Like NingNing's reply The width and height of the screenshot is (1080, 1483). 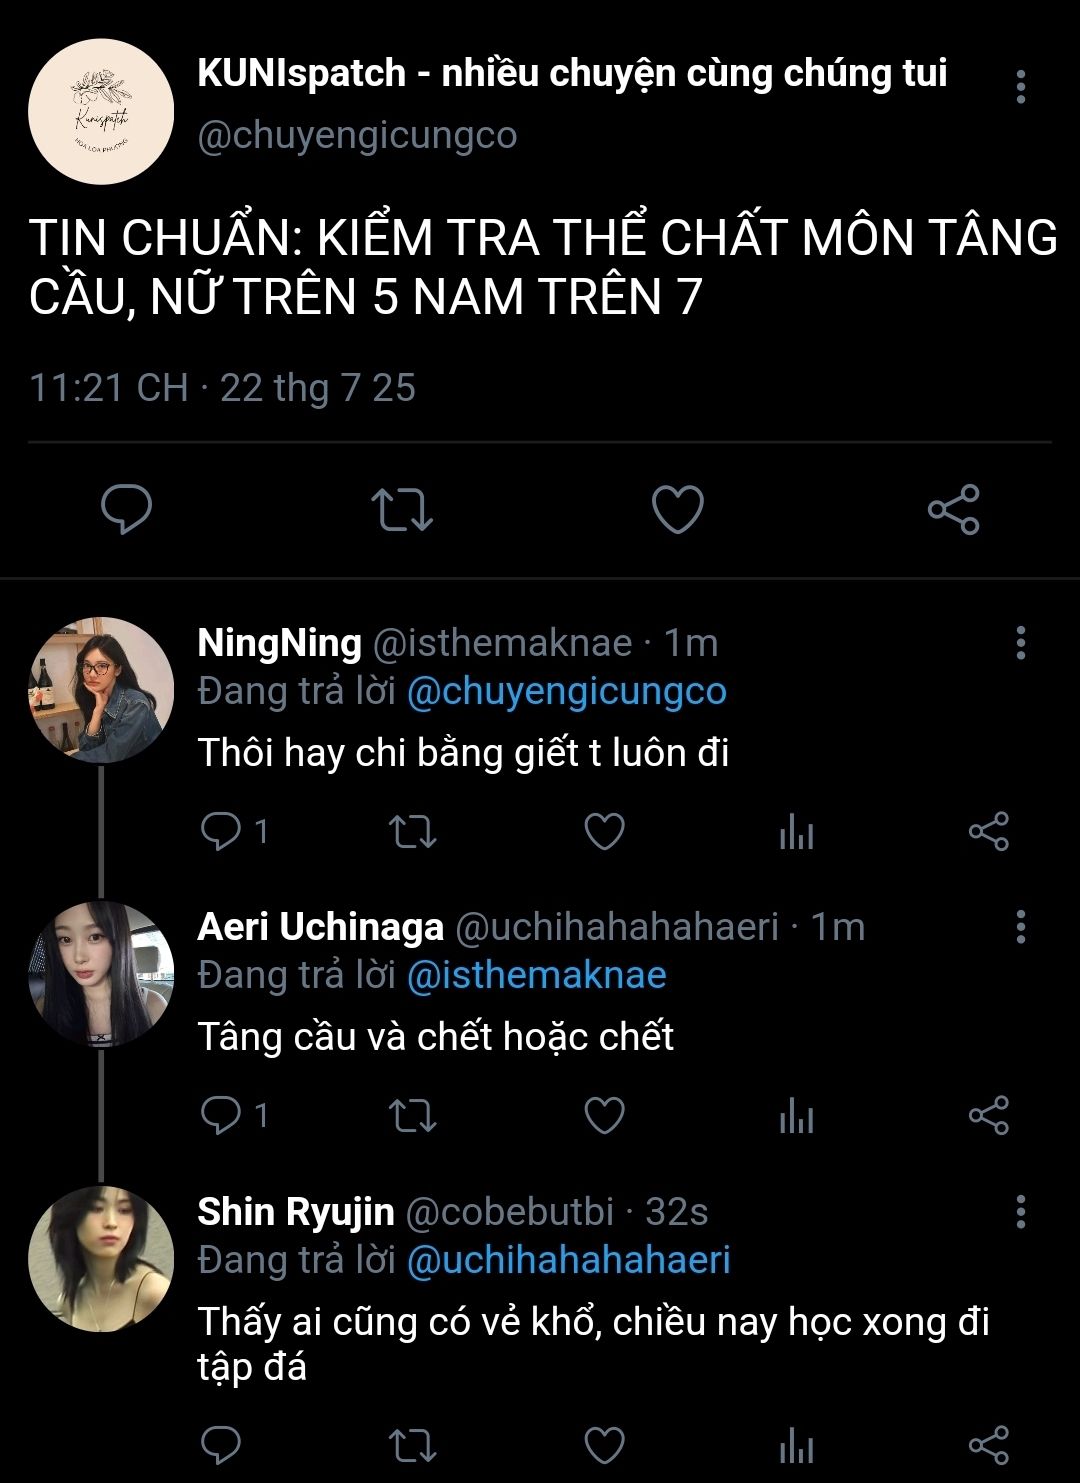pos(604,832)
